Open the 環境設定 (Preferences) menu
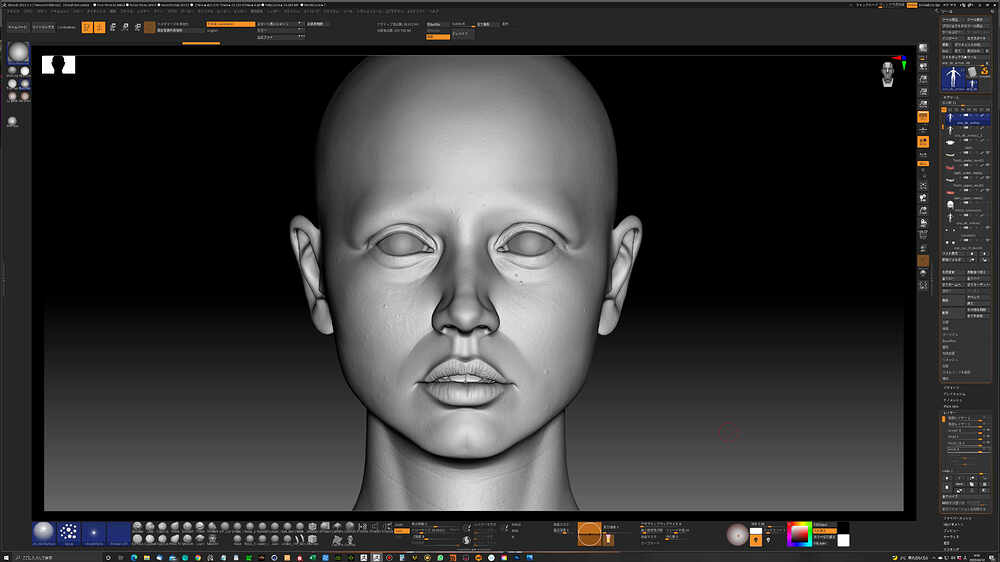 coord(256,11)
